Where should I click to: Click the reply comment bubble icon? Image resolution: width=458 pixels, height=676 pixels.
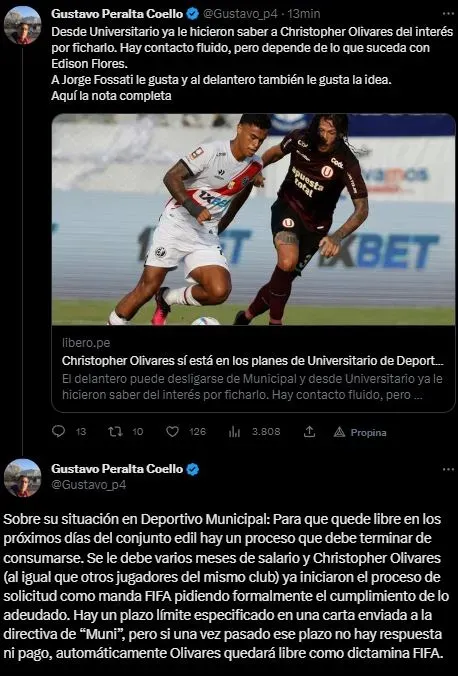point(58,432)
